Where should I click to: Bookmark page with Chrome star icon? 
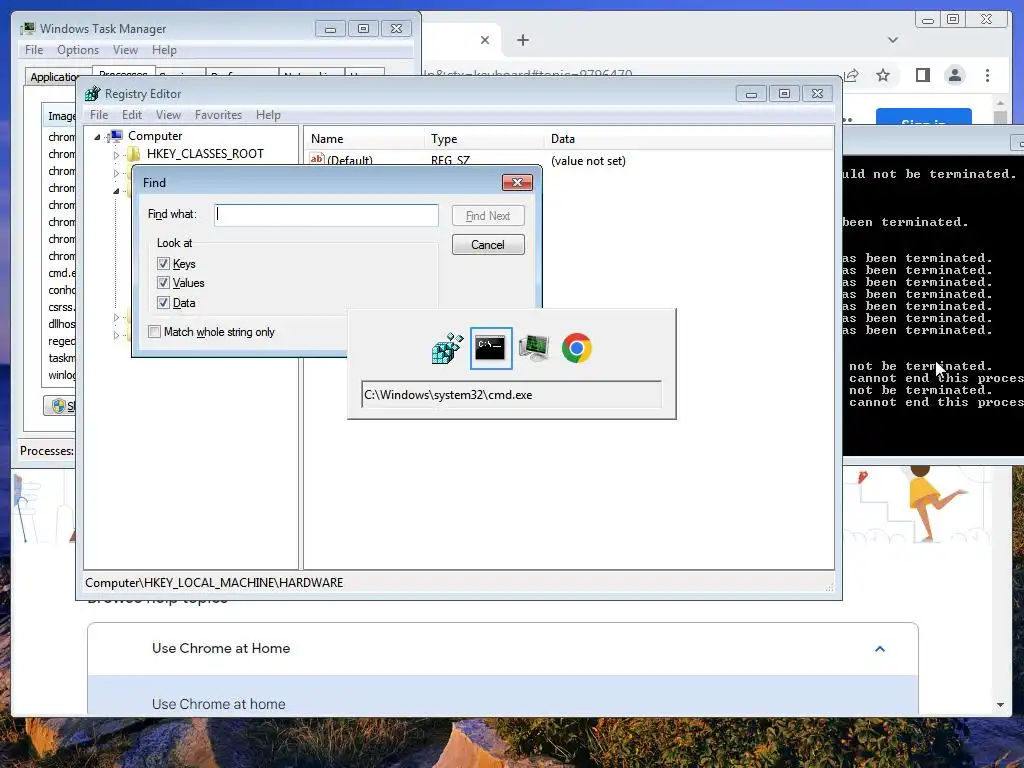pos(883,75)
